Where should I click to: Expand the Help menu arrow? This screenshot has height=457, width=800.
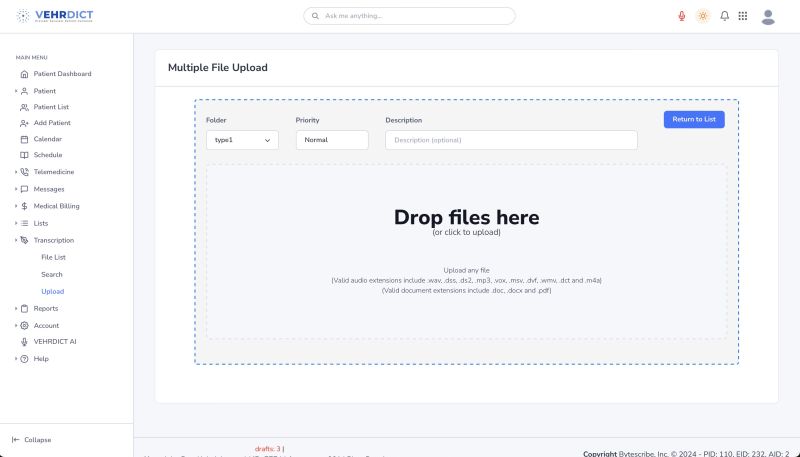pos(16,359)
